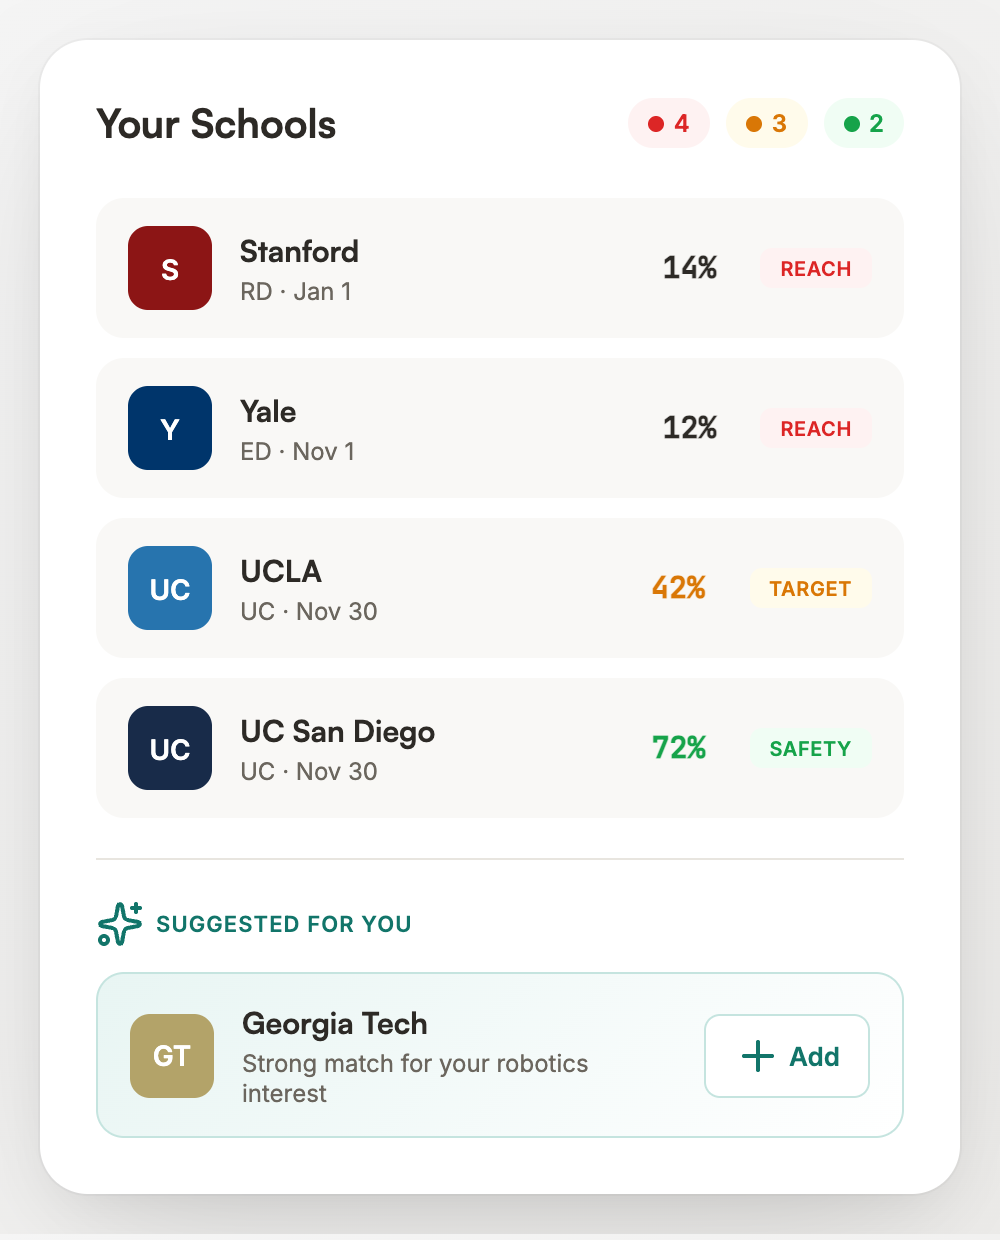The image size is (1000, 1240).
Task: Click the Georgia Tech gold GT logo
Action: [172, 1056]
